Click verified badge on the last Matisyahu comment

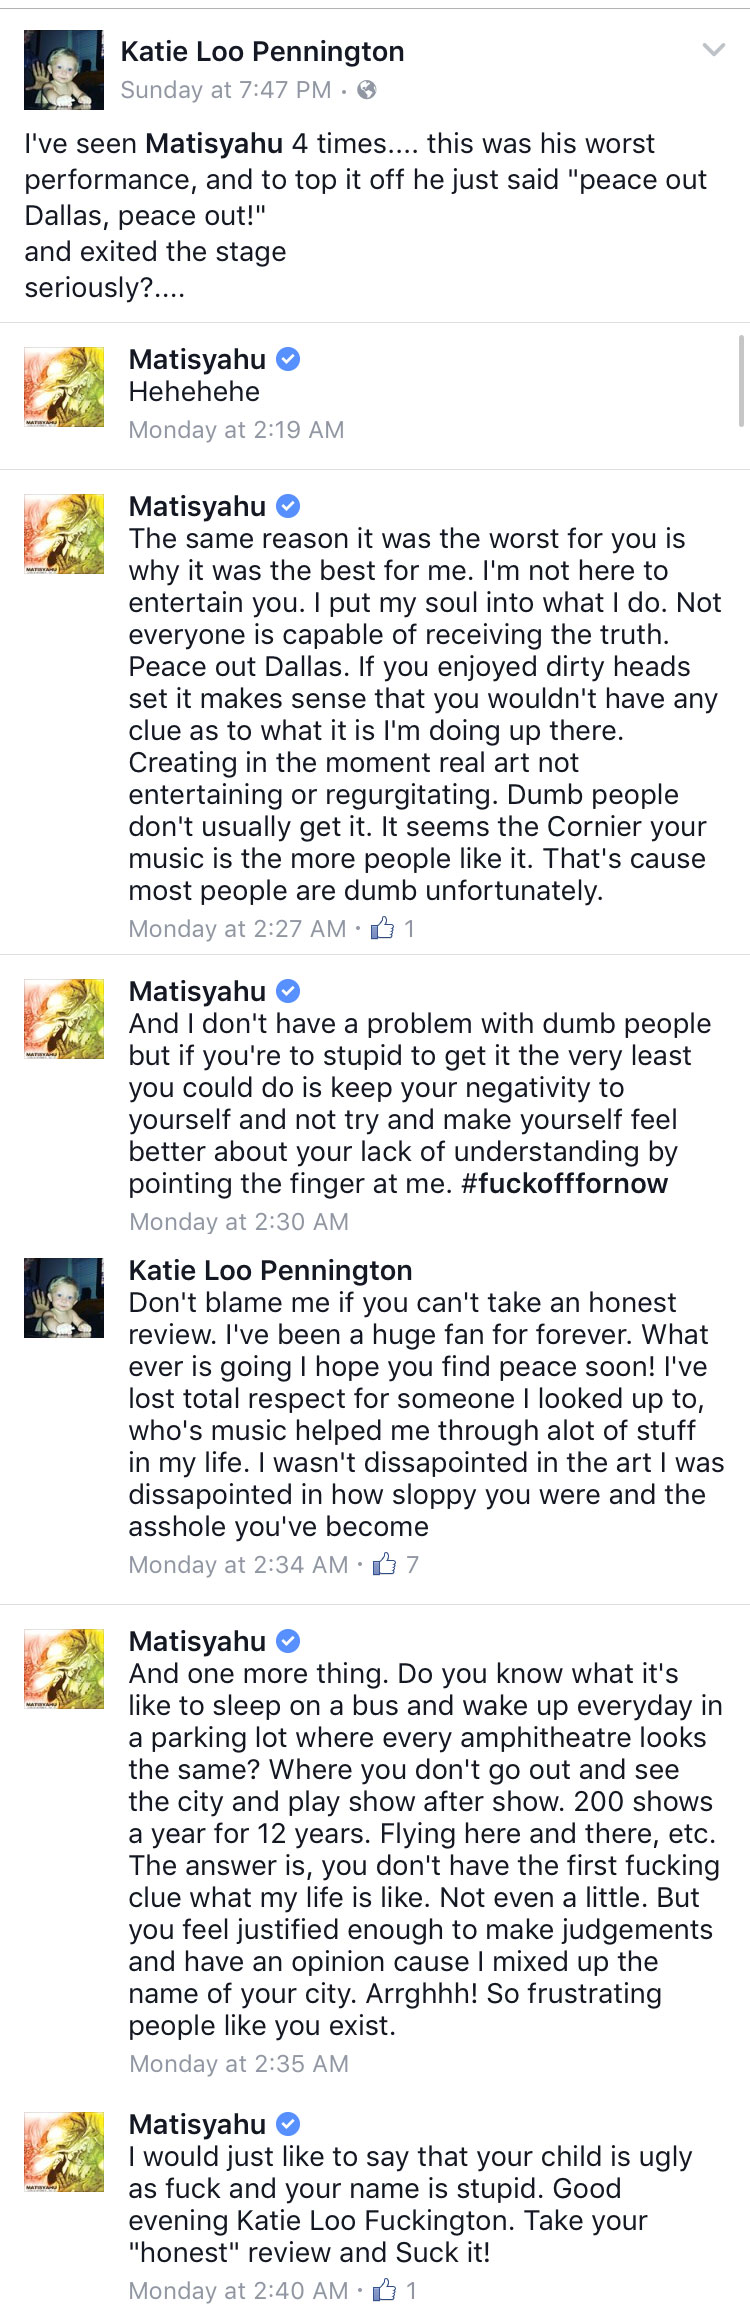288,2124
